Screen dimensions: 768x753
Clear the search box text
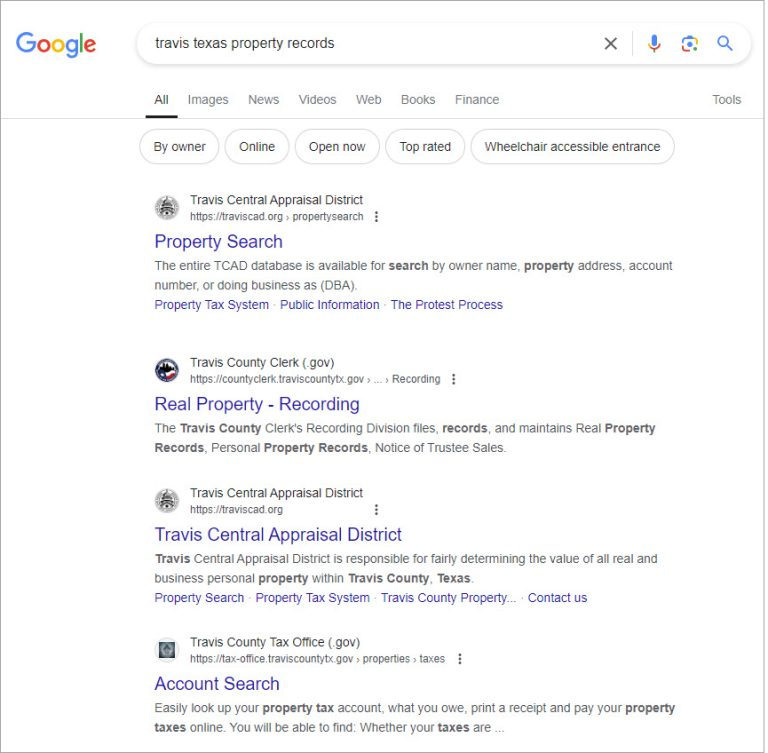[x=610, y=44]
